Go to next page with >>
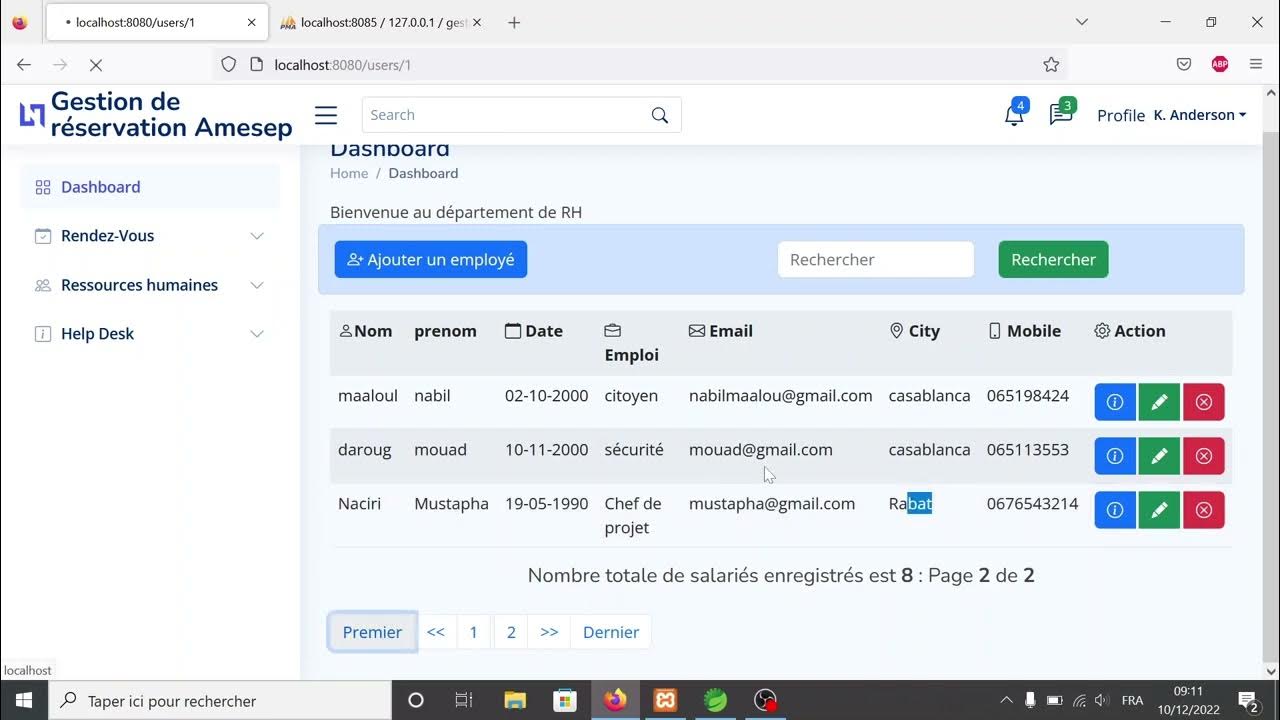 tap(549, 632)
